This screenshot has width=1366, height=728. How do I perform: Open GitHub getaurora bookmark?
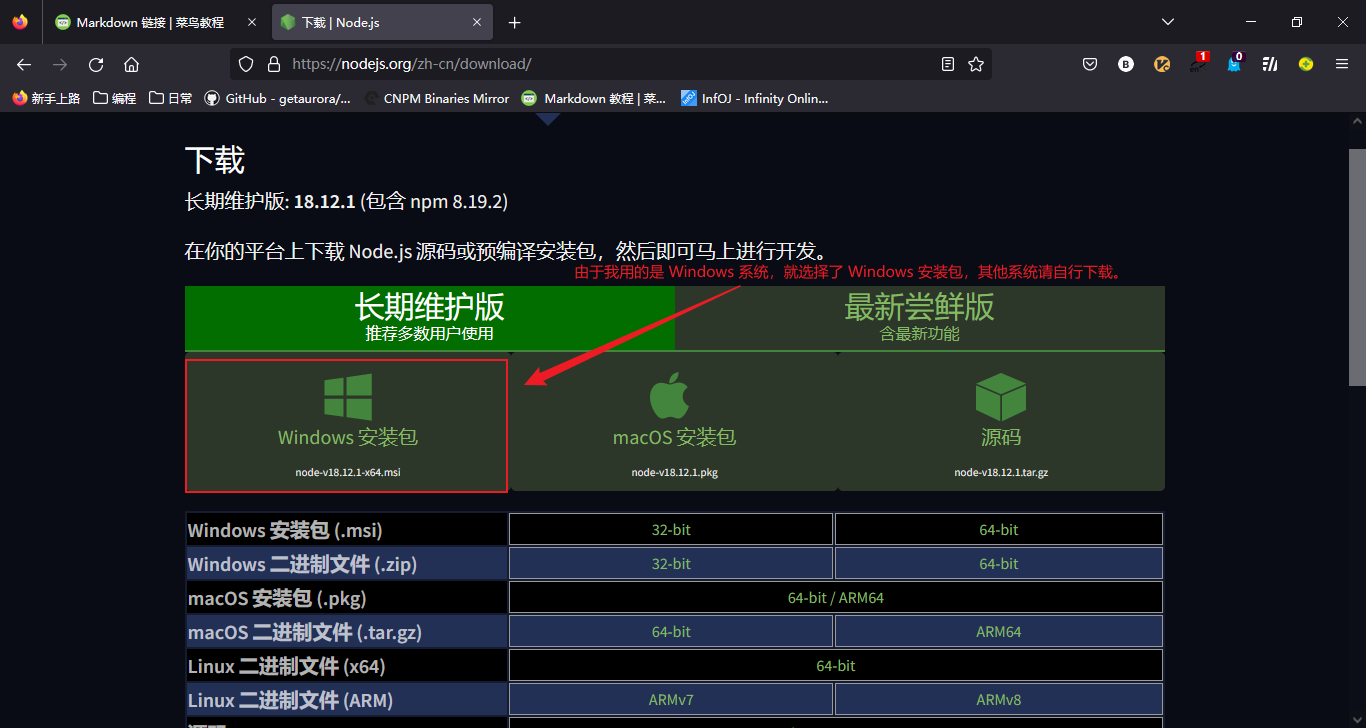pyautogui.click(x=278, y=98)
